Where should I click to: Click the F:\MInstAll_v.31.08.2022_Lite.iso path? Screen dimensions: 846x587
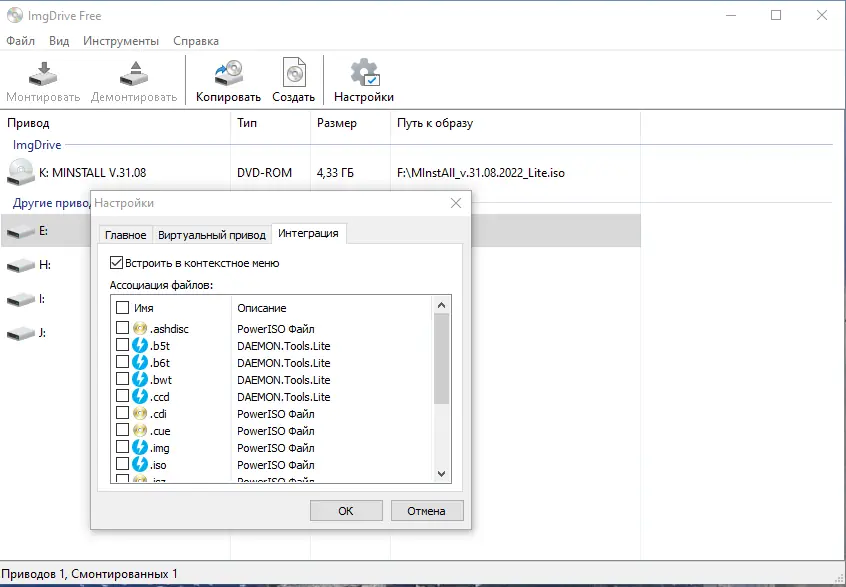pyautogui.click(x=481, y=173)
